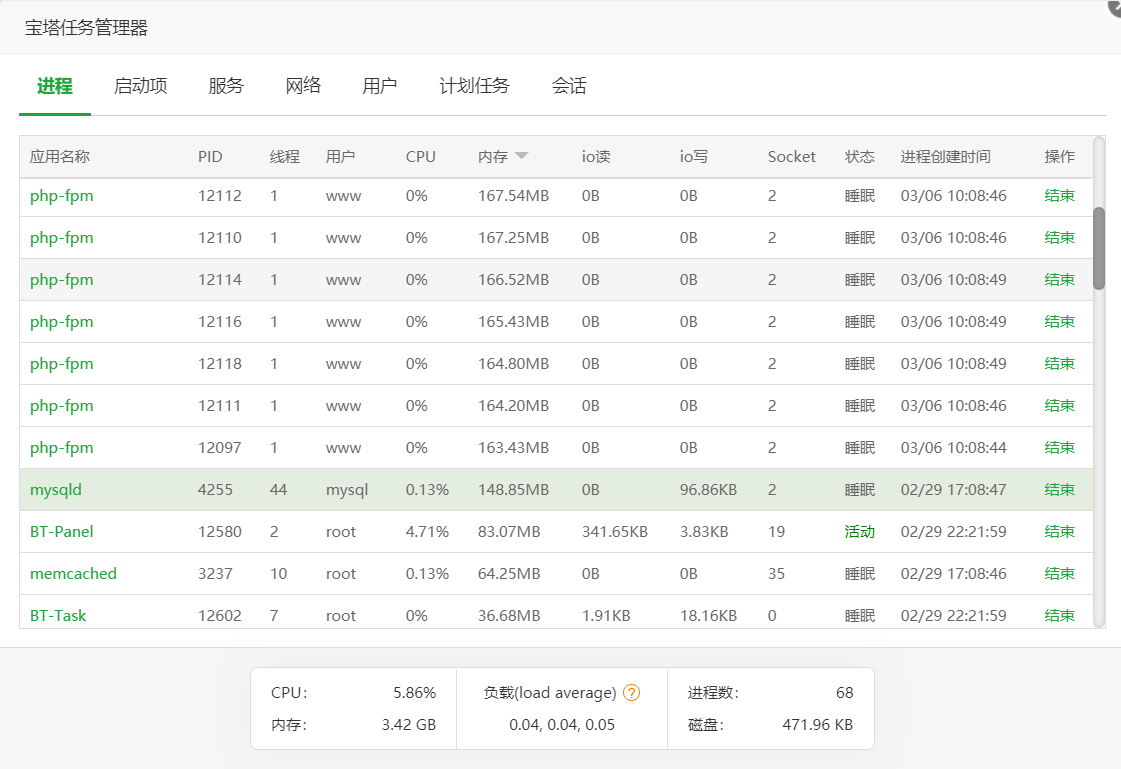The width and height of the screenshot is (1121, 769).
Task: Sort by the CPU column header
Action: coord(421,157)
